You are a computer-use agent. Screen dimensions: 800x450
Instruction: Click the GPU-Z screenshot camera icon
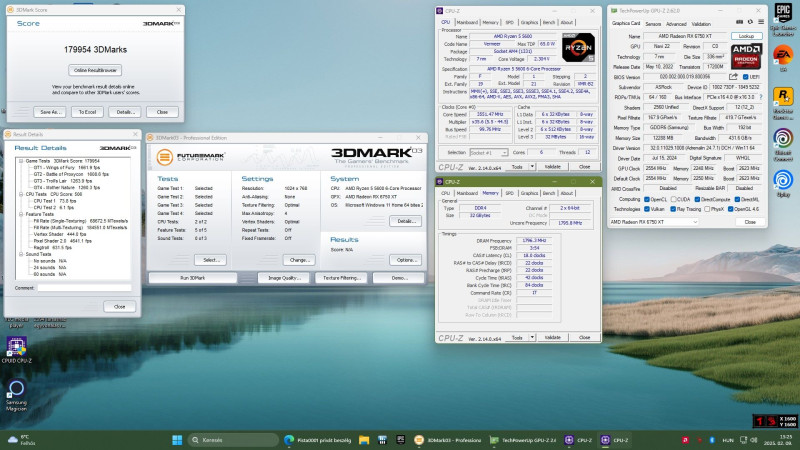pos(739,22)
